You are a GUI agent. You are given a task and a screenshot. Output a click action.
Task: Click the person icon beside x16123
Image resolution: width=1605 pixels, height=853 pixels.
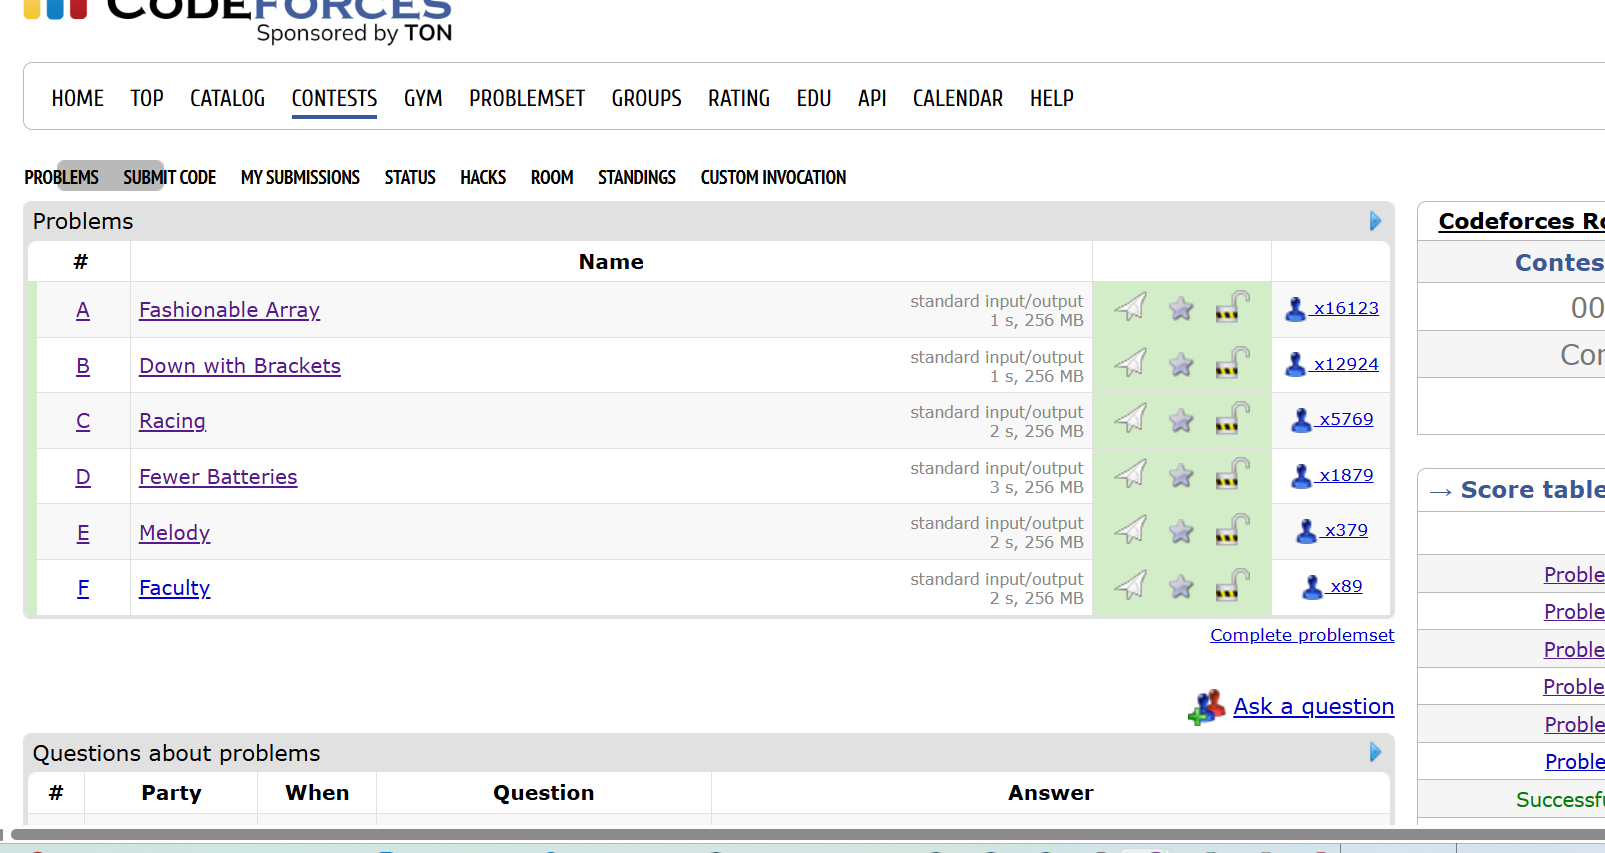click(1295, 309)
